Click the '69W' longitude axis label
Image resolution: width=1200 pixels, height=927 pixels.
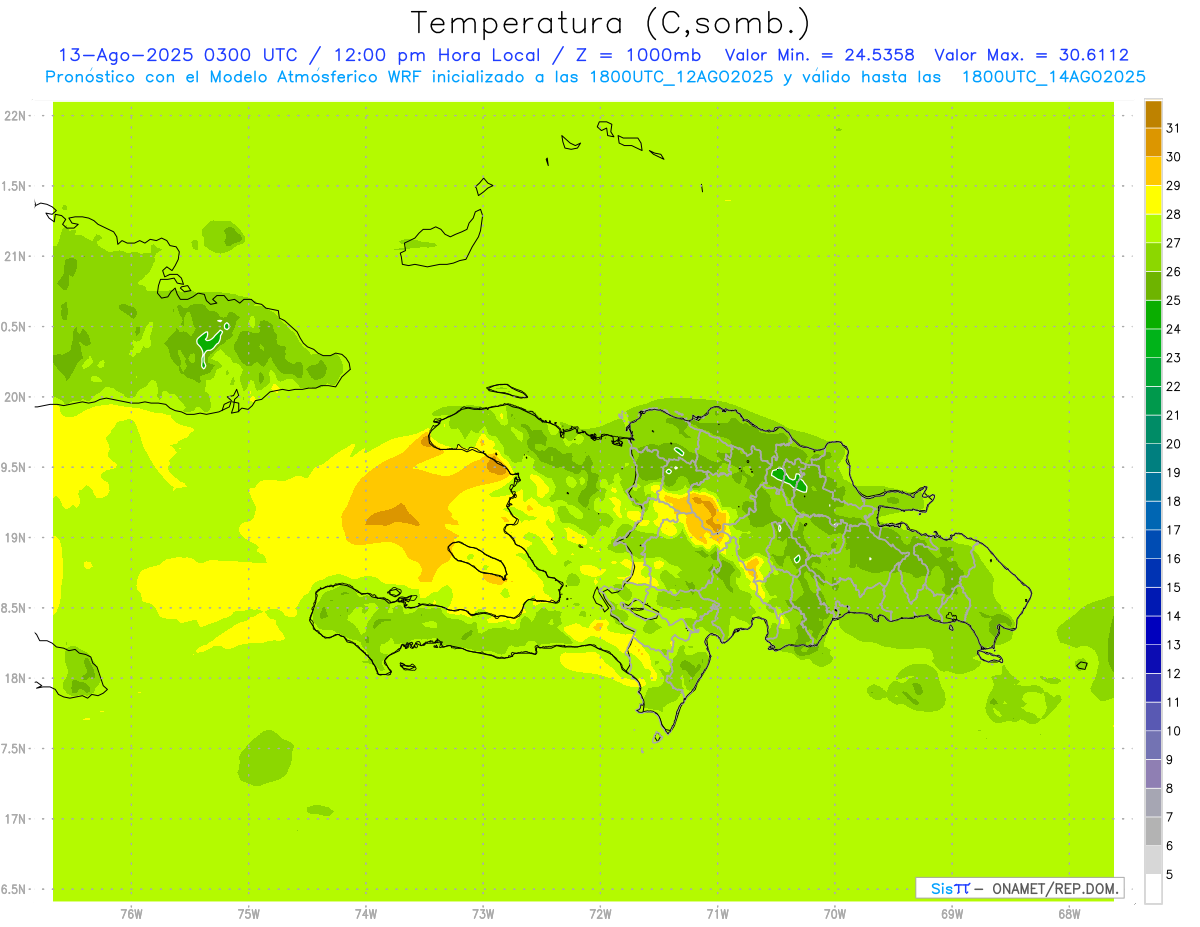click(x=952, y=914)
